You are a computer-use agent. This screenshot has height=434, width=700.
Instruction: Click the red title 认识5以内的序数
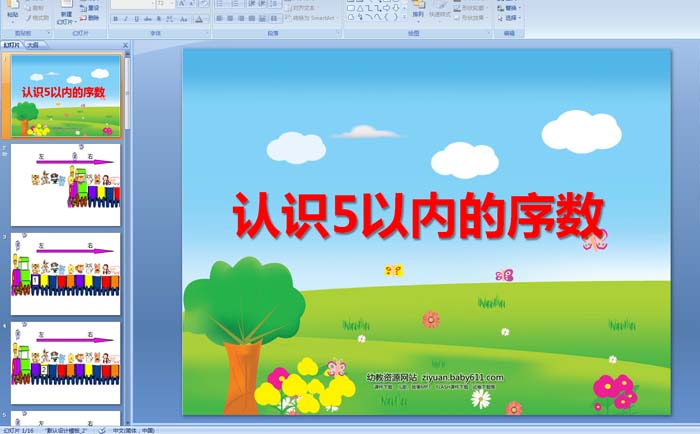tap(418, 216)
